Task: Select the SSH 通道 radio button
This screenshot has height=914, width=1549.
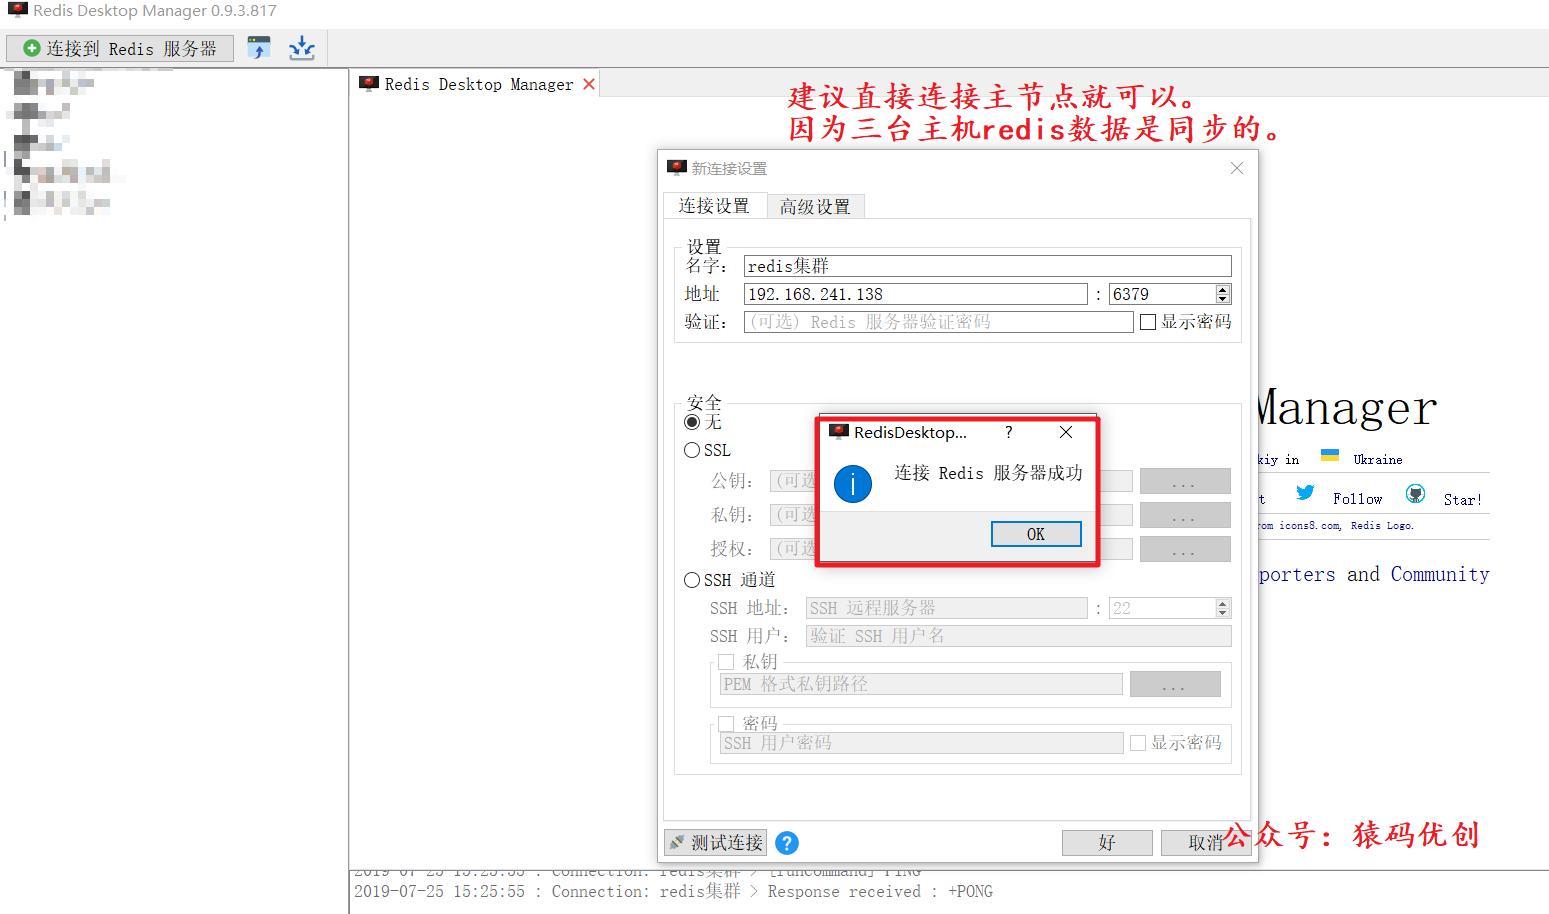Action: (x=692, y=580)
